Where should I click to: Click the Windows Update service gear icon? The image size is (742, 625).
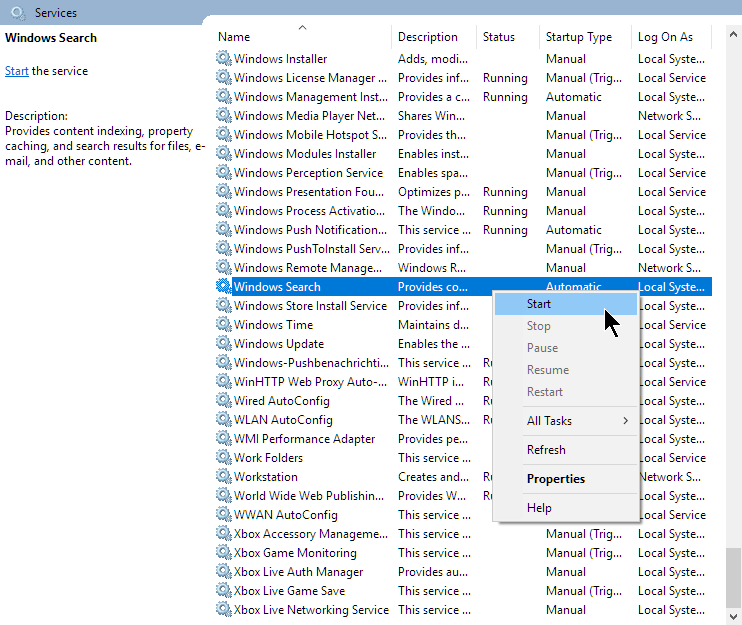click(x=224, y=344)
